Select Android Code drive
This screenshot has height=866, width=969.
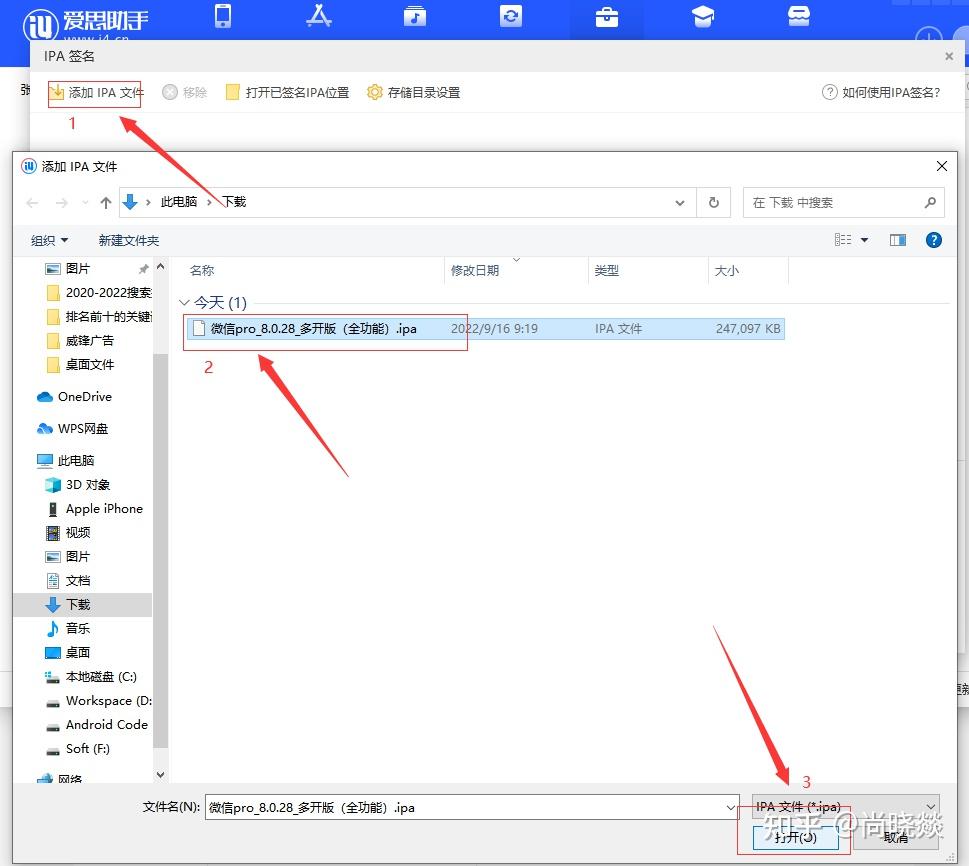pyautogui.click(x=97, y=725)
